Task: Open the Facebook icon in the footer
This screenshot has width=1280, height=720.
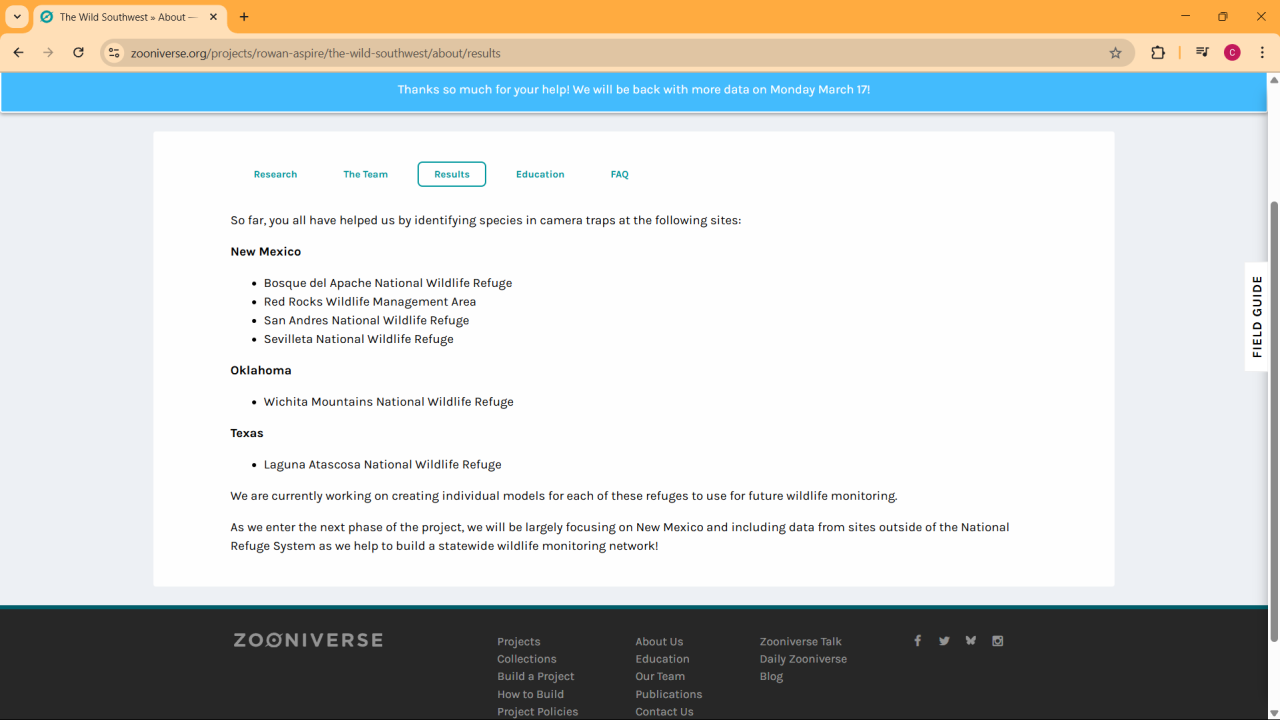Action: click(917, 641)
